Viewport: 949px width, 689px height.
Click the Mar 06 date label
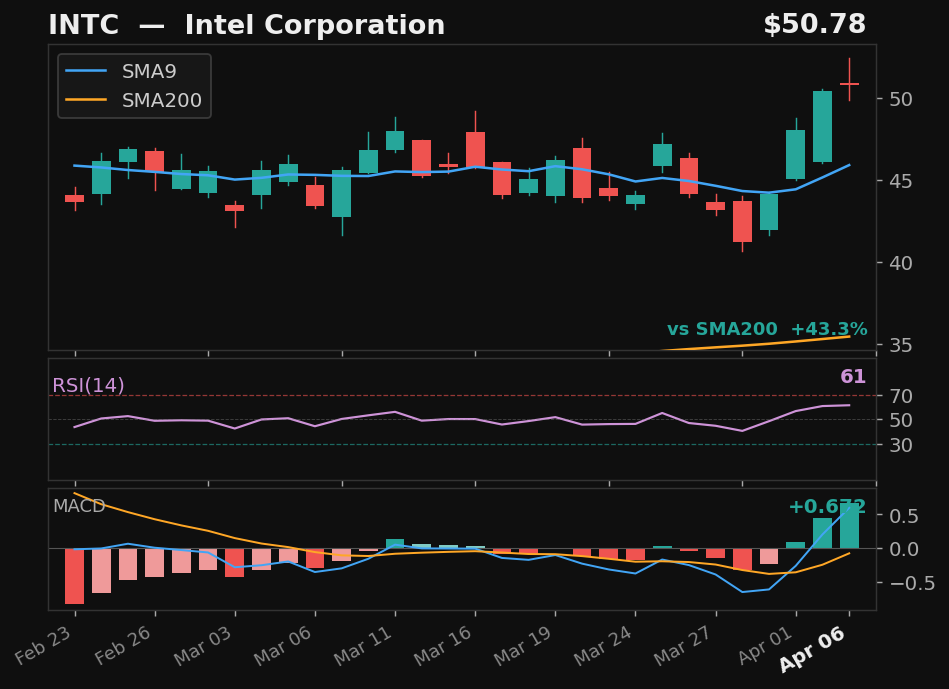(283, 645)
